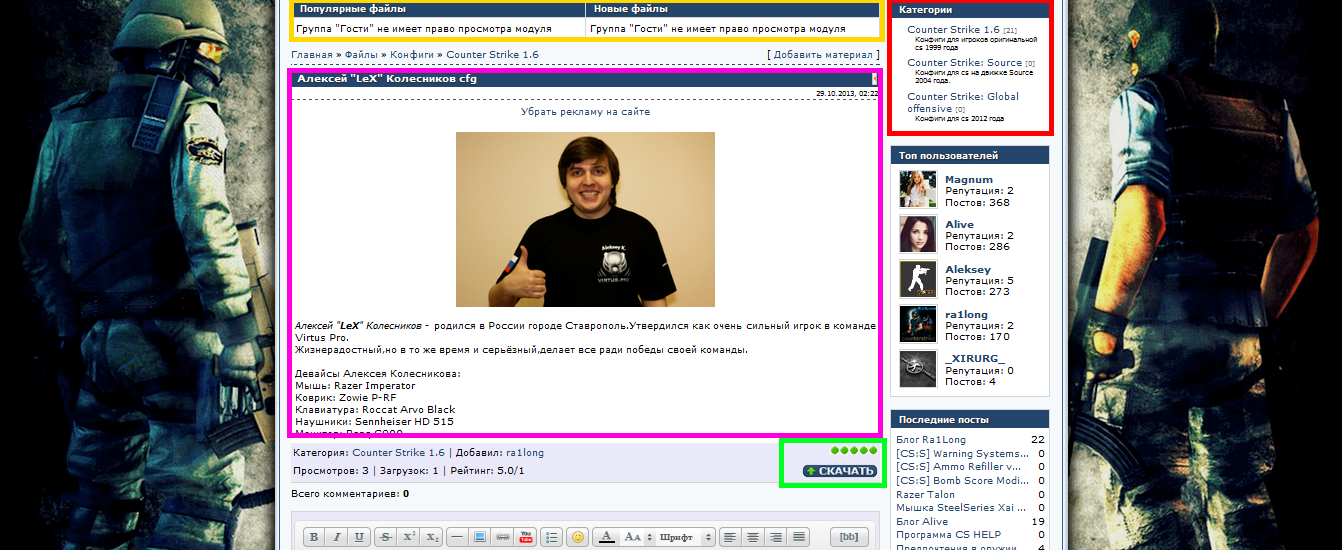Click the Всего комментариев count text
The width and height of the screenshot is (1342, 550).
click(x=350, y=494)
